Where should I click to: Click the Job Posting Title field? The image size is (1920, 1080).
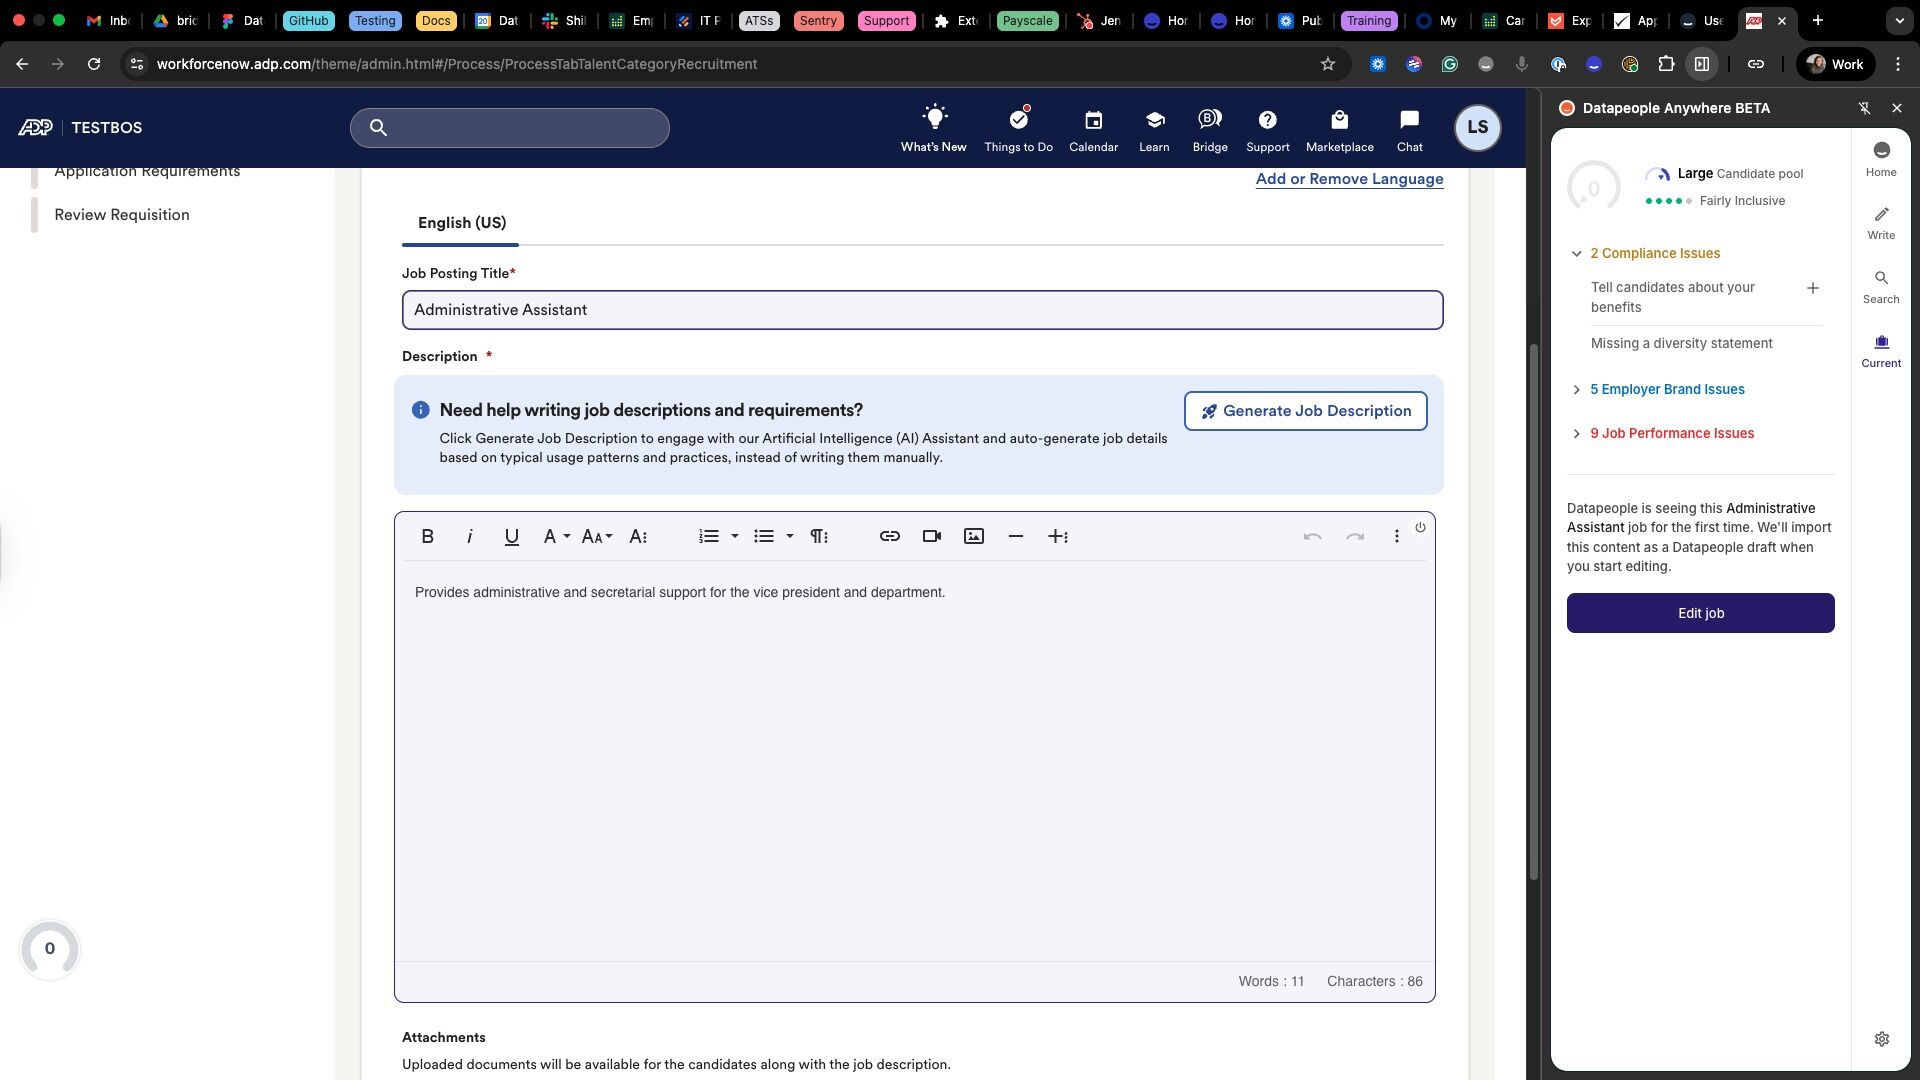[x=922, y=310]
